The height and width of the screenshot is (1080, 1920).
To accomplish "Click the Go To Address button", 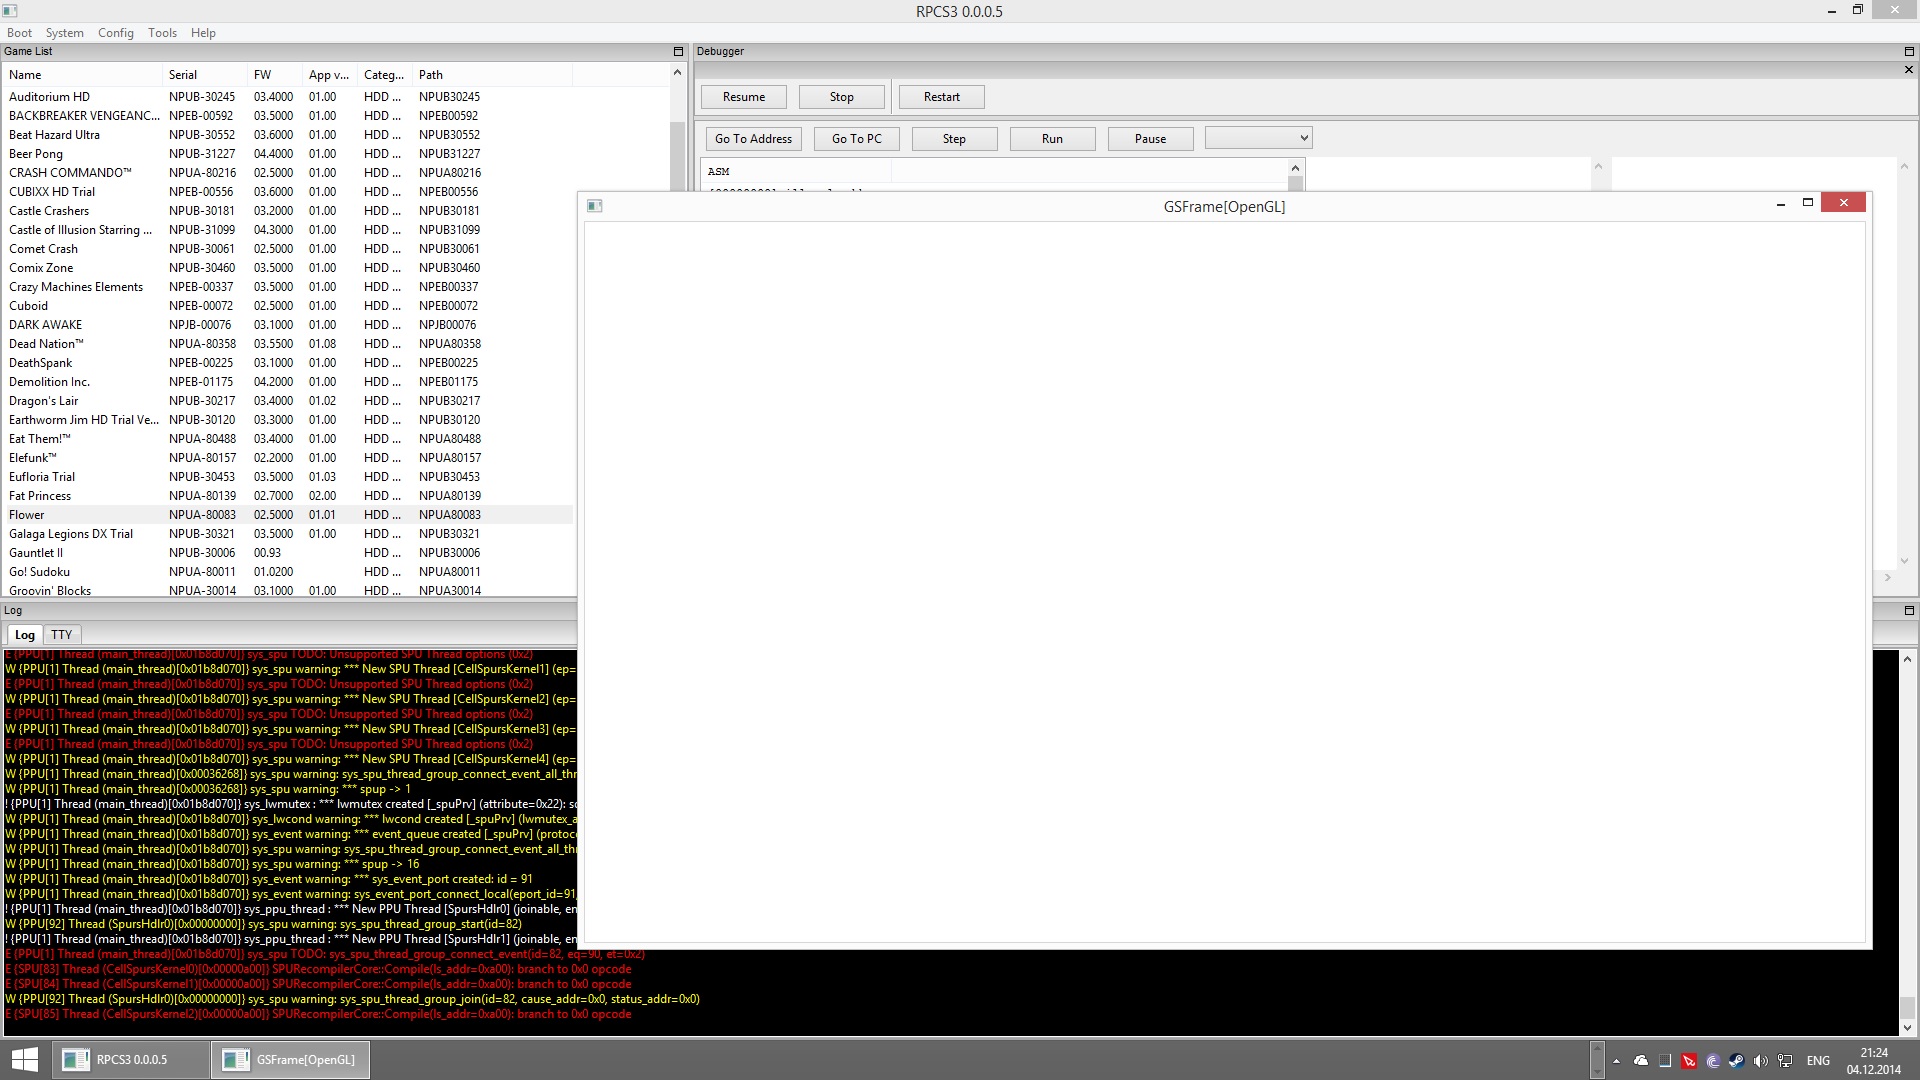I will (753, 139).
